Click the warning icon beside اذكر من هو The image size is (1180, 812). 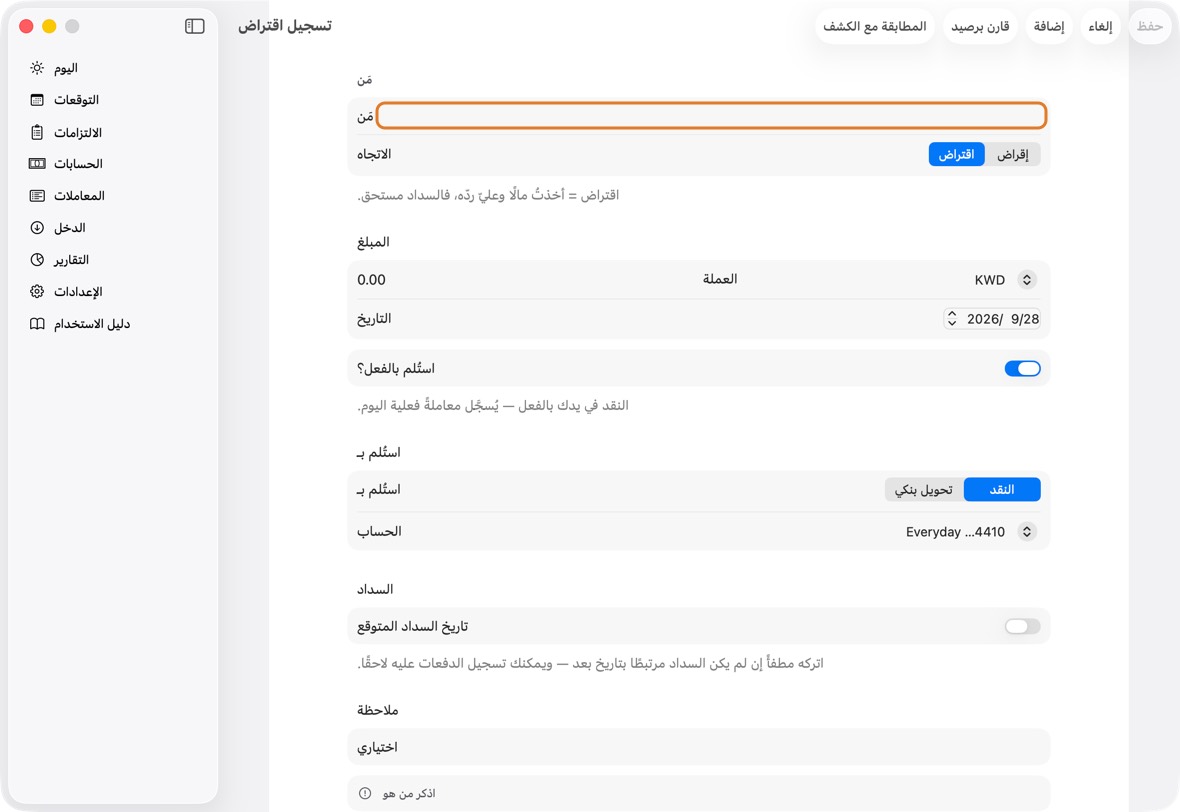tap(365, 793)
